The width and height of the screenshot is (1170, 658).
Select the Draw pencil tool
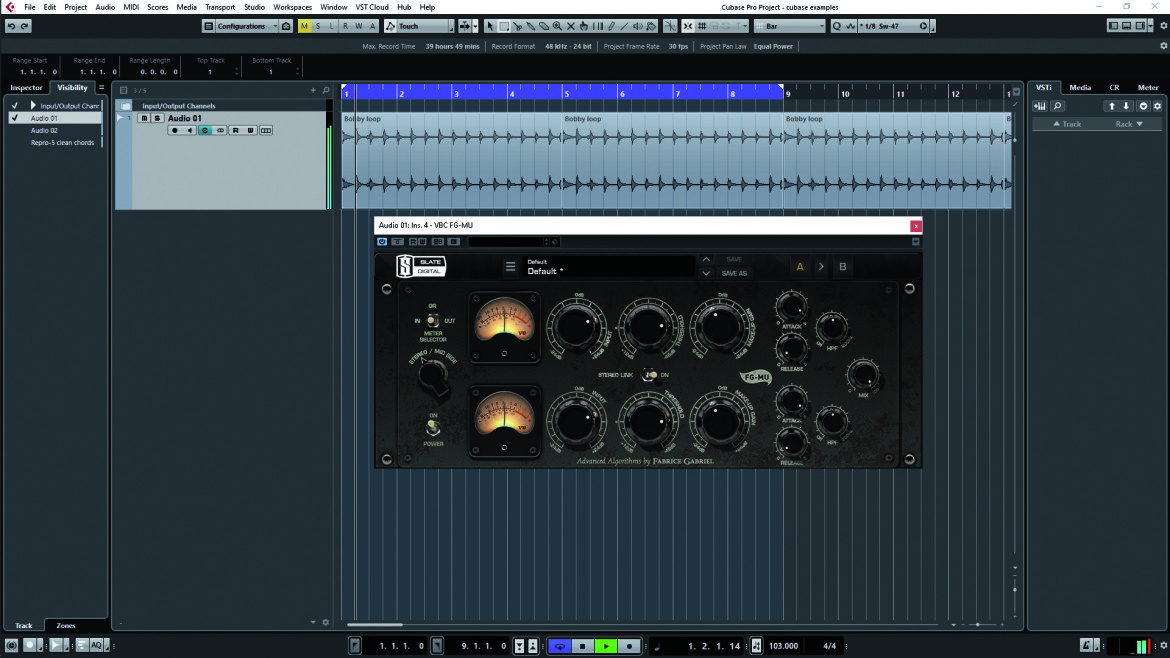[x=611, y=26]
